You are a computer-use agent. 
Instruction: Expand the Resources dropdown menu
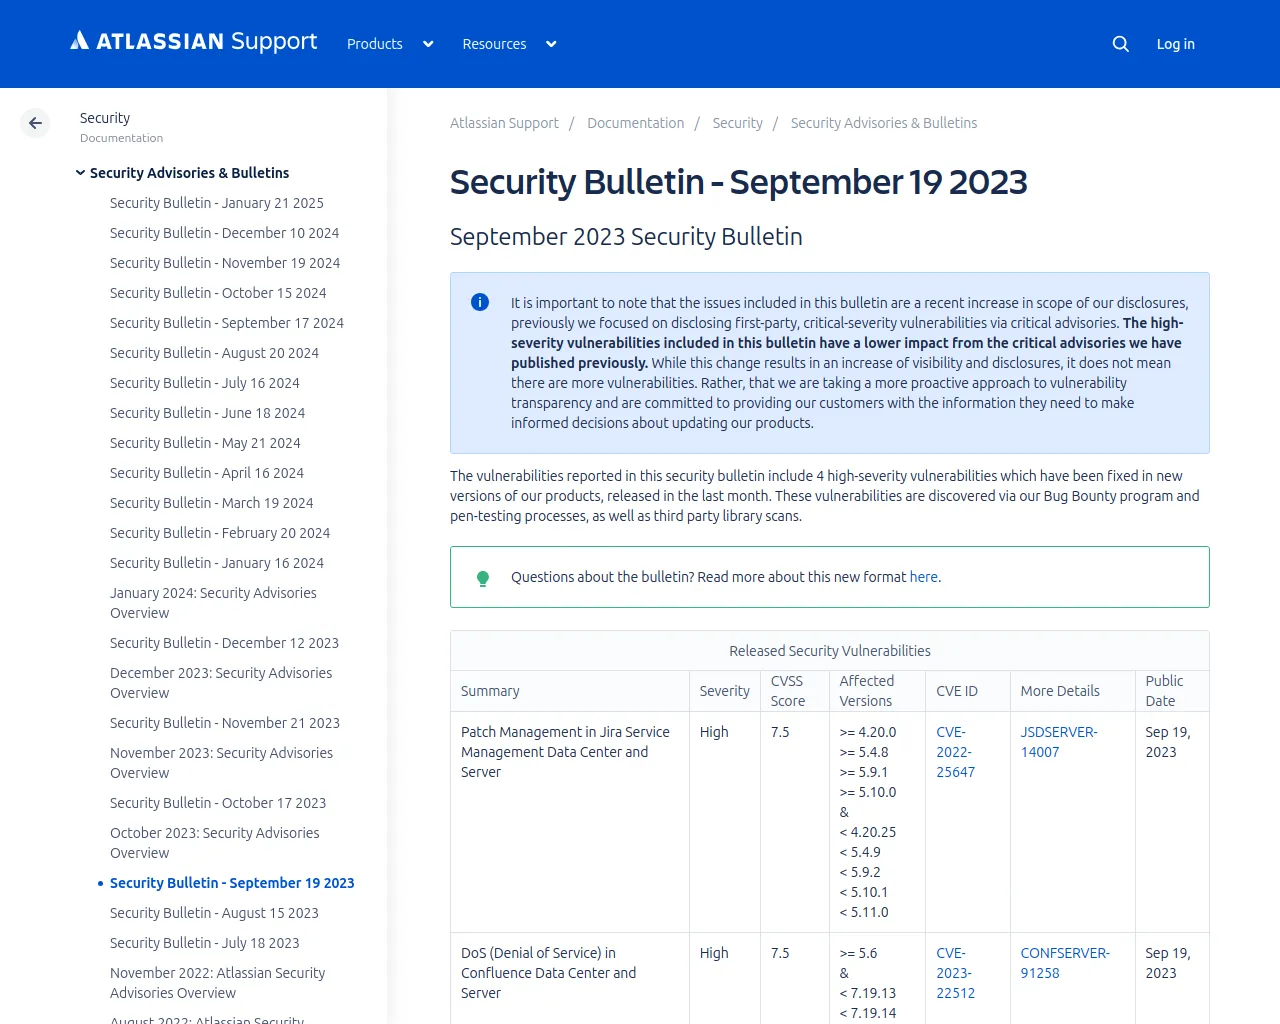point(509,44)
